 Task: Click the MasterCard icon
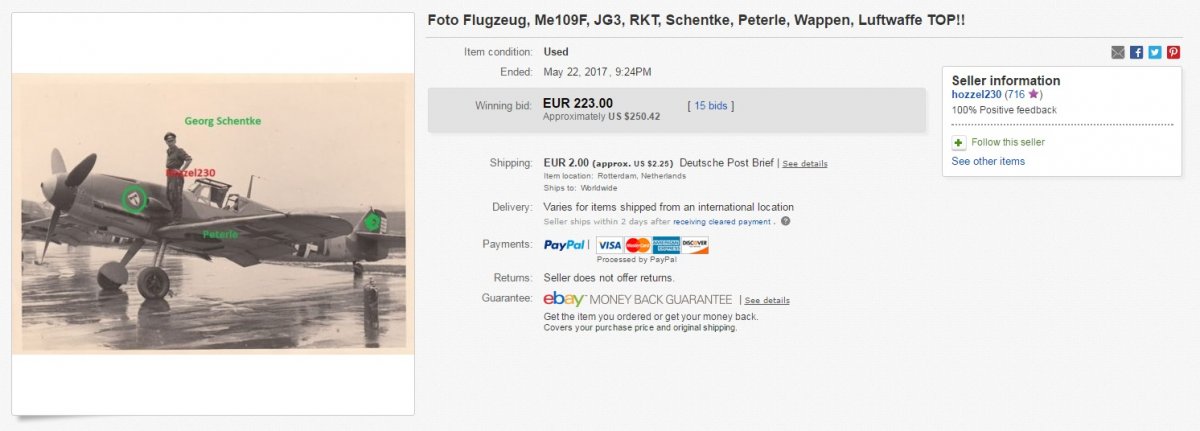(638, 245)
